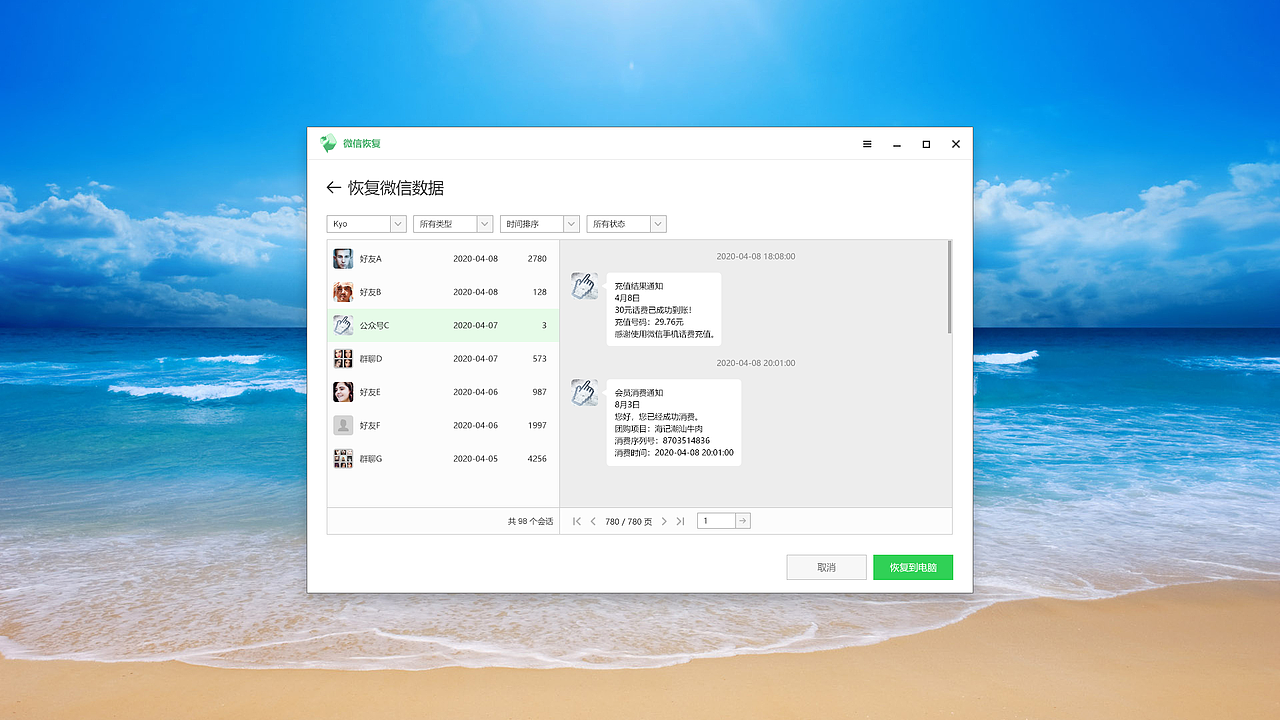The image size is (1280, 720).
Task: Select the 群聊G name label
Action: point(371,458)
